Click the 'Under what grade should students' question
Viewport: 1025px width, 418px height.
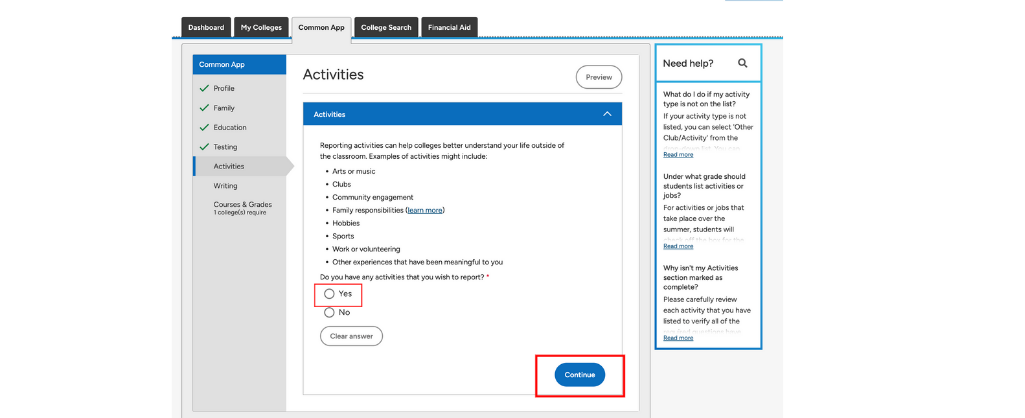[704, 186]
